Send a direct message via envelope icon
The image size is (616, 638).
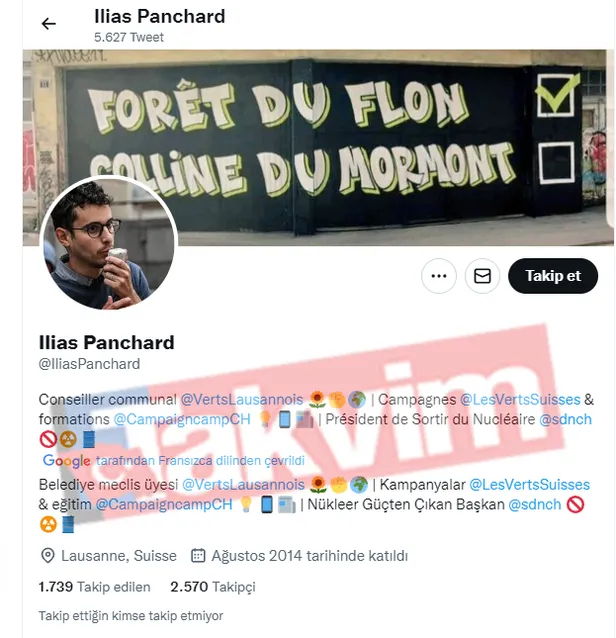coord(482,276)
